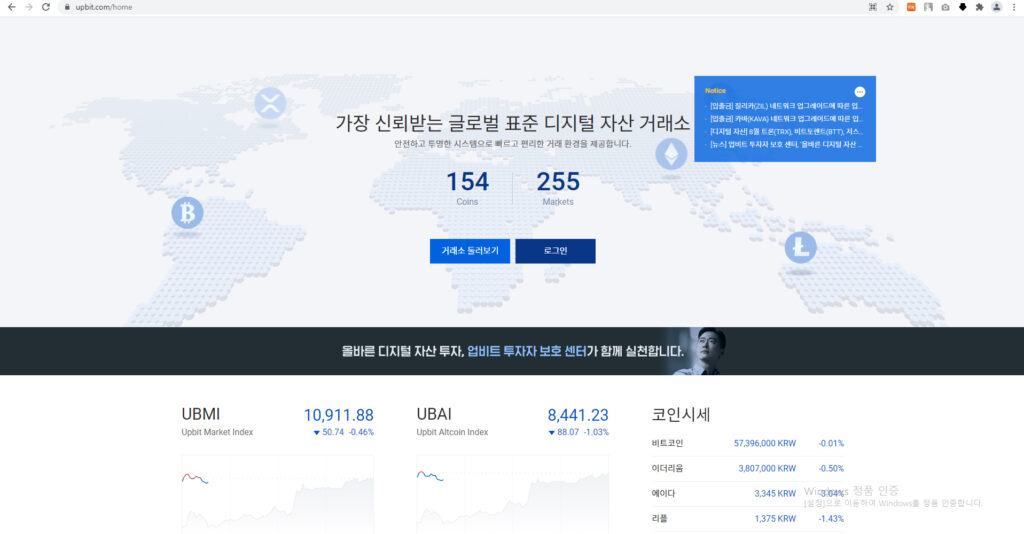Select the 비트코인 price row
Image resolution: width=1024 pixels, height=534 pixels.
(x=748, y=443)
